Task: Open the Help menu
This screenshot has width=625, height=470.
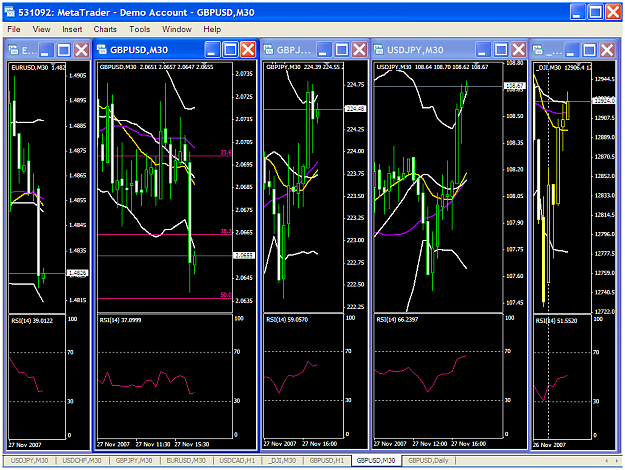Action: [212, 29]
